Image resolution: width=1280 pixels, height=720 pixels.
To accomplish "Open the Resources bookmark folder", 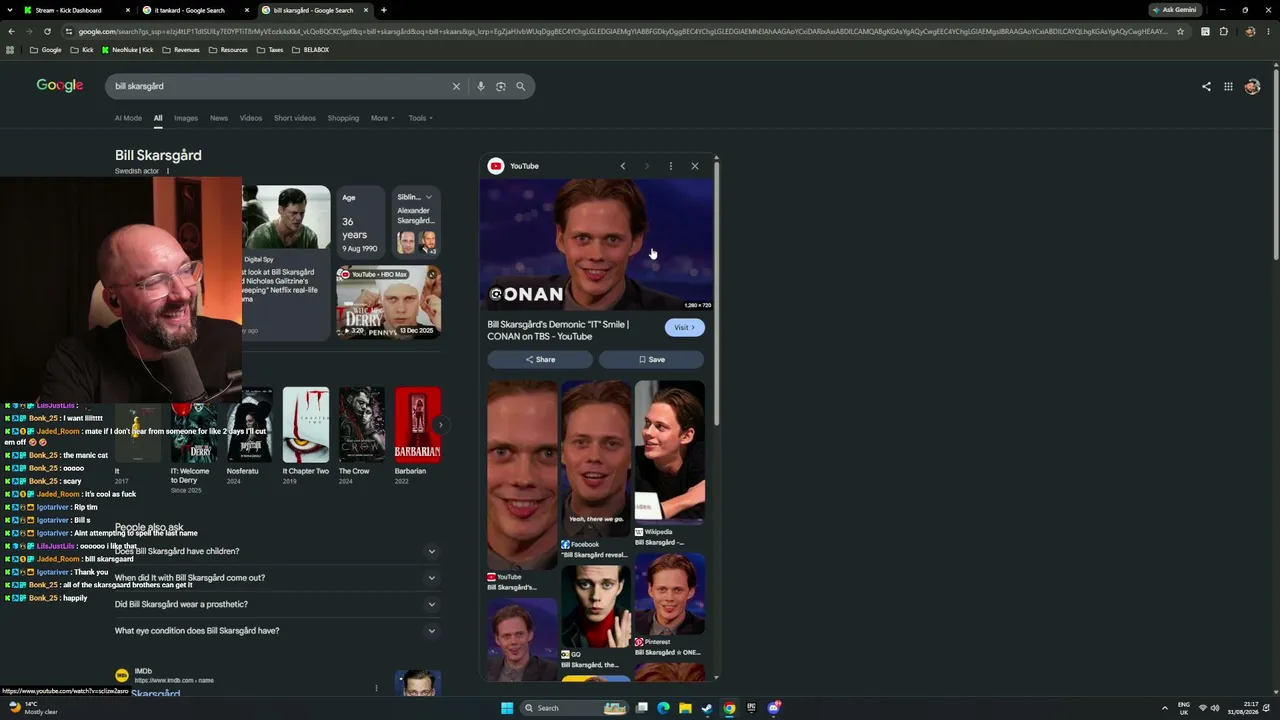I will point(227,50).
